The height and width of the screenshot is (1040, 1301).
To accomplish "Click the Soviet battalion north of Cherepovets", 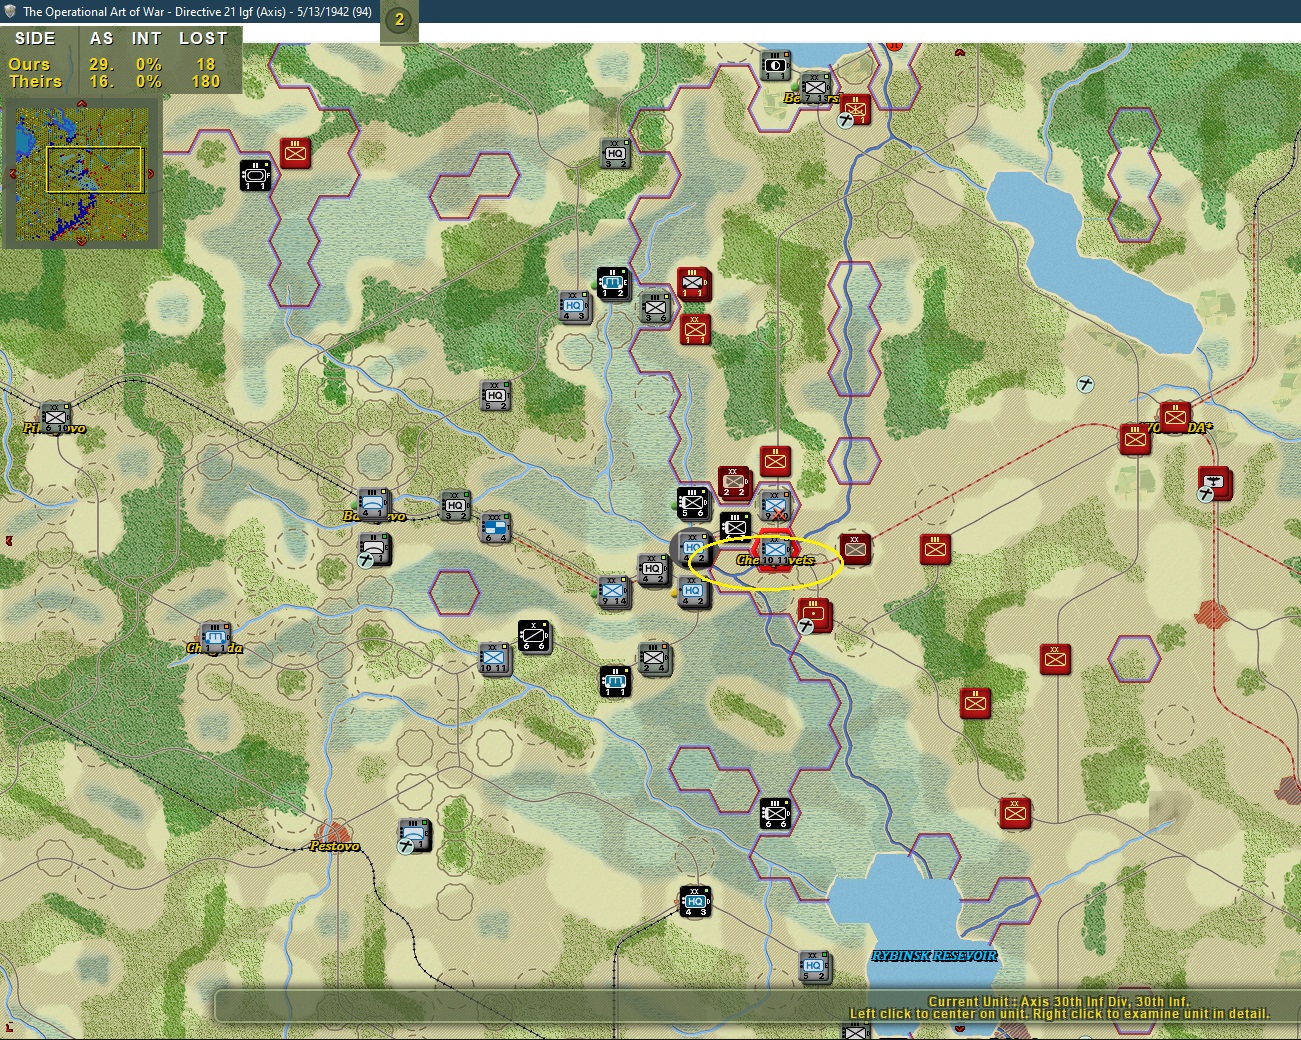I will 775,461.
